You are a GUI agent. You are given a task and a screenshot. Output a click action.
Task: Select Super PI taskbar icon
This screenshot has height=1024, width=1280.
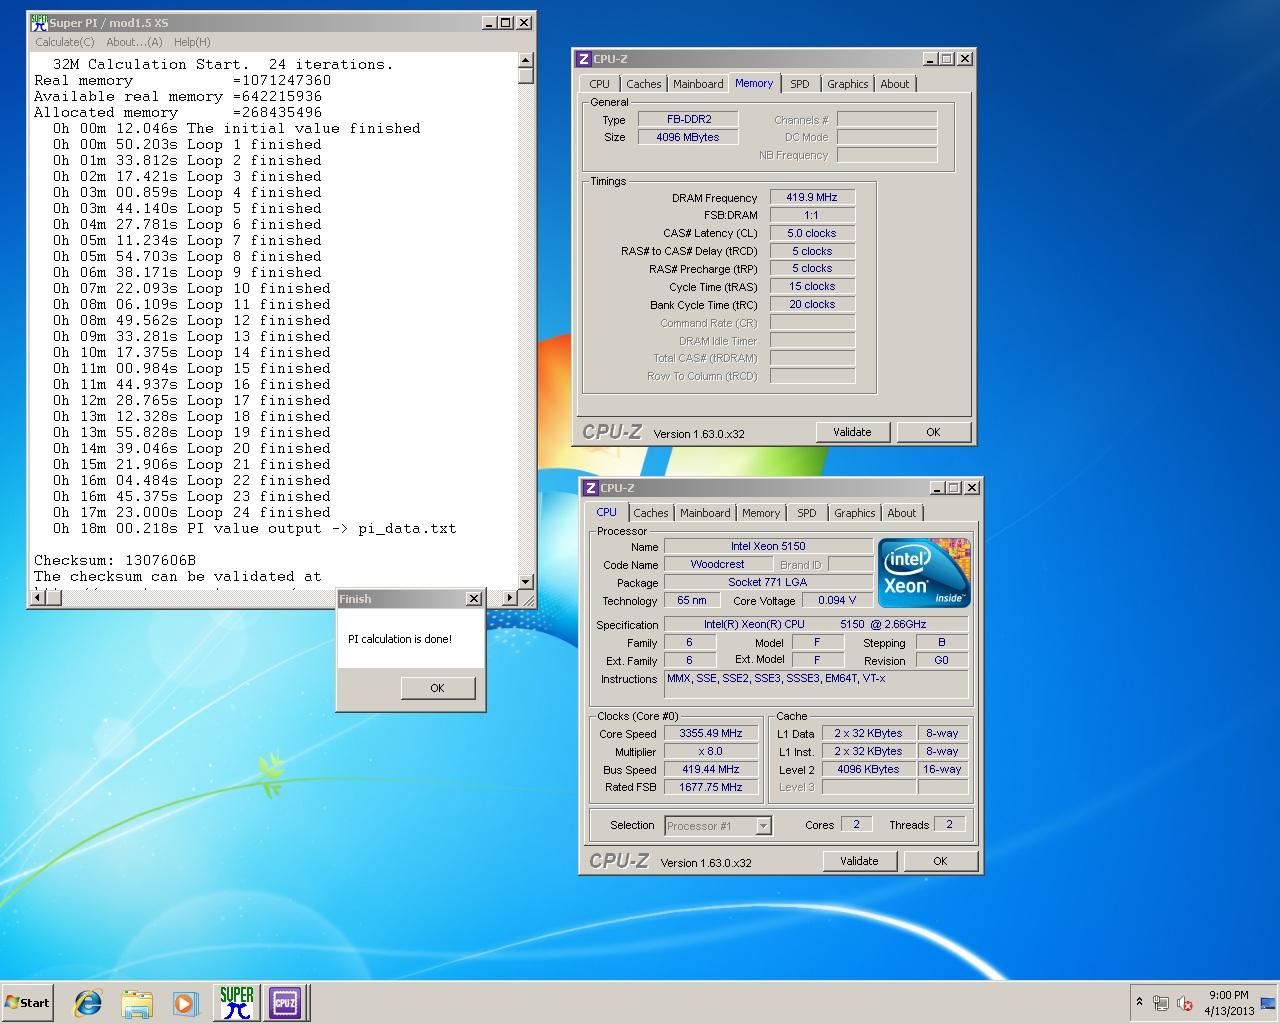click(236, 1003)
